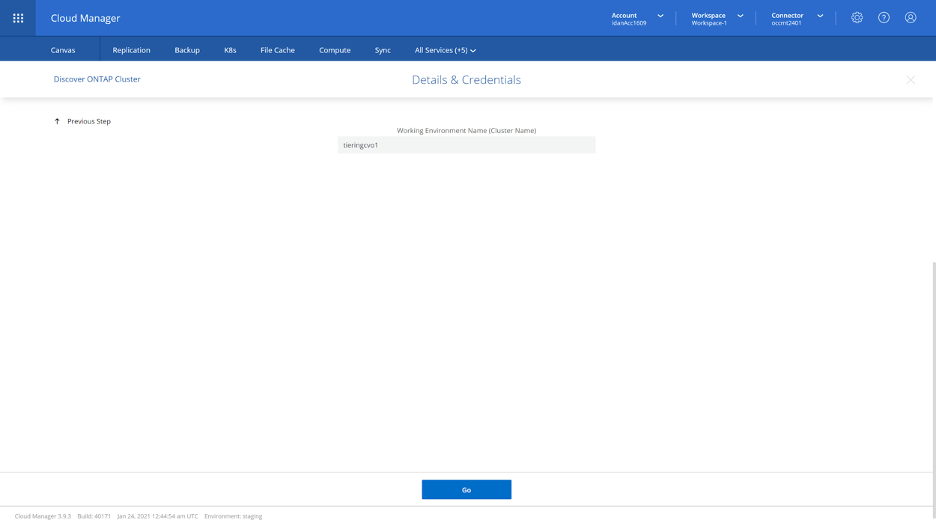Open the settings gear icon
Viewport: 936px width, 526px height.
pyautogui.click(x=857, y=18)
